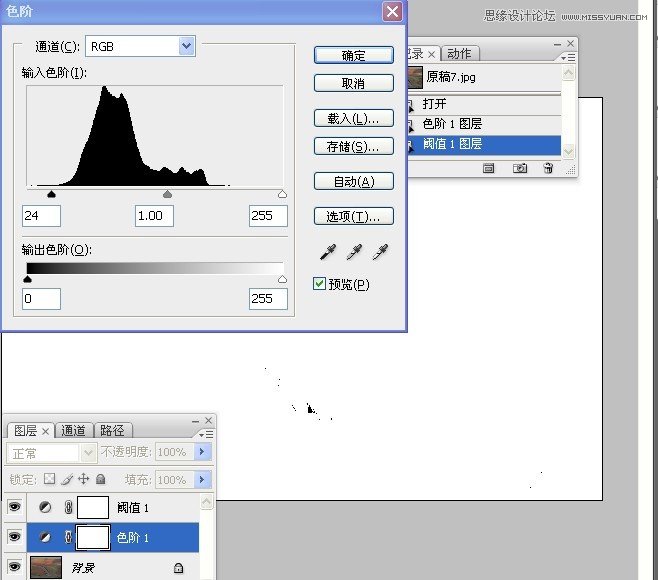
Task: Click the output black slider
Action: [28, 279]
